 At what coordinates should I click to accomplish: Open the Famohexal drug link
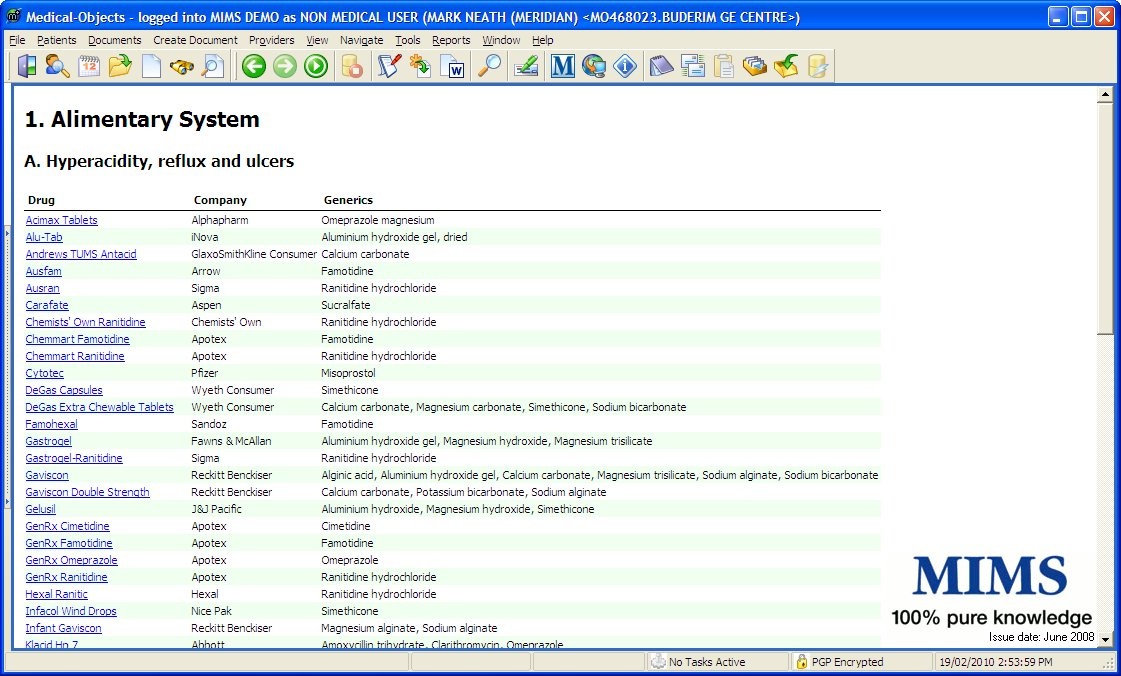(x=51, y=424)
